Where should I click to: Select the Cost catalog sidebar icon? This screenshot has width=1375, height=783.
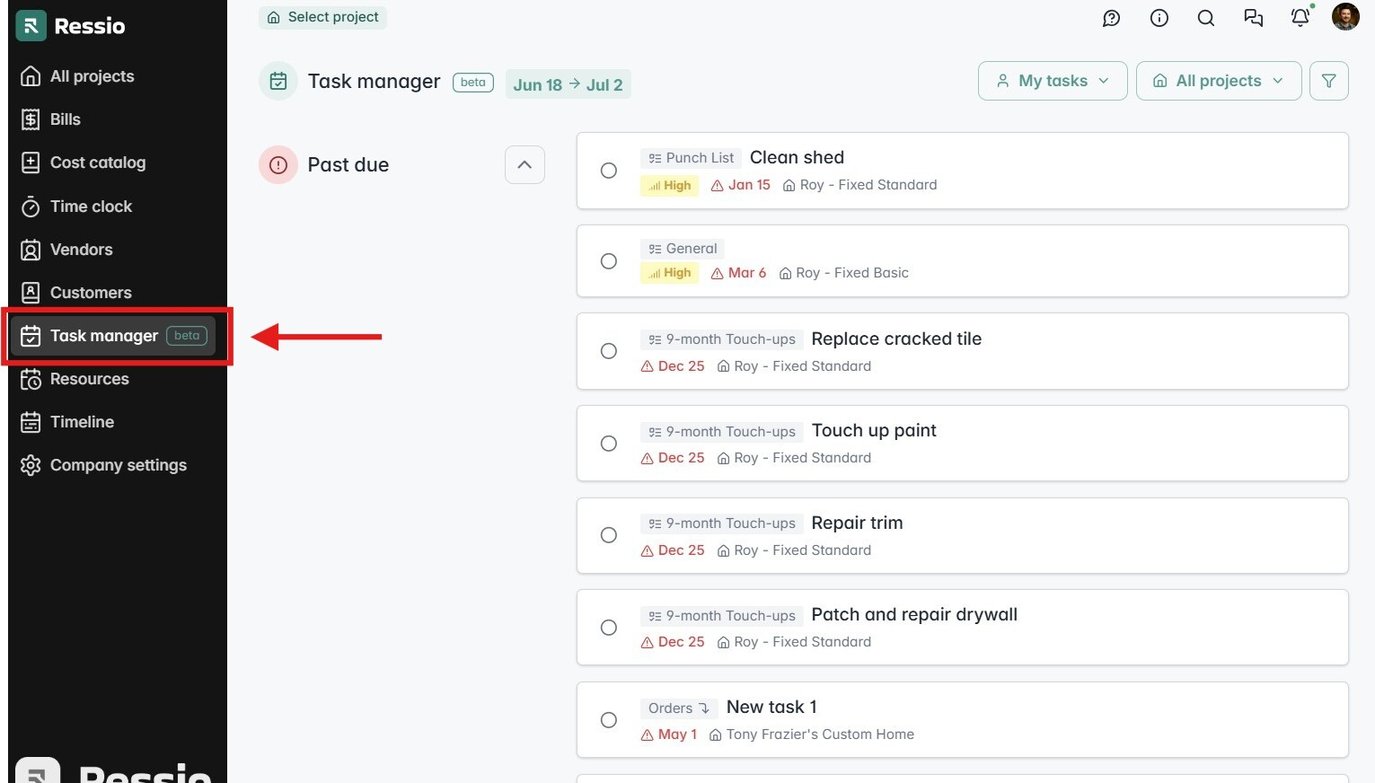point(30,162)
